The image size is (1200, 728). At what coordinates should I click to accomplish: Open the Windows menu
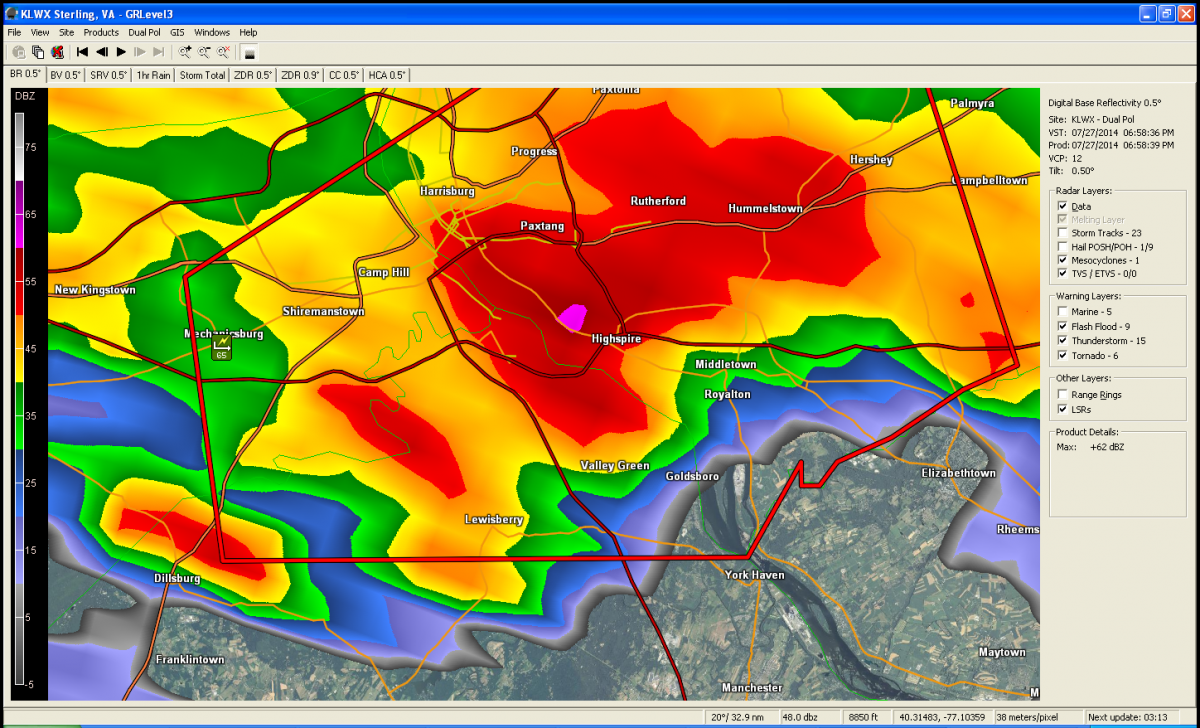tap(212, 33)
